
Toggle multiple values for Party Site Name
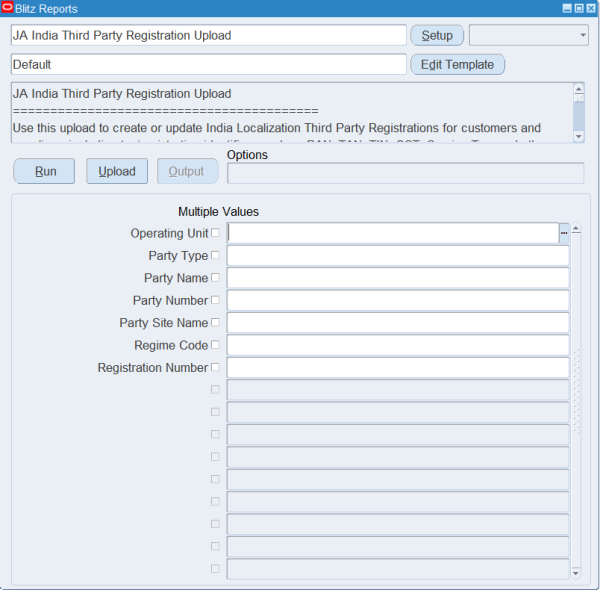coord(215,322)
